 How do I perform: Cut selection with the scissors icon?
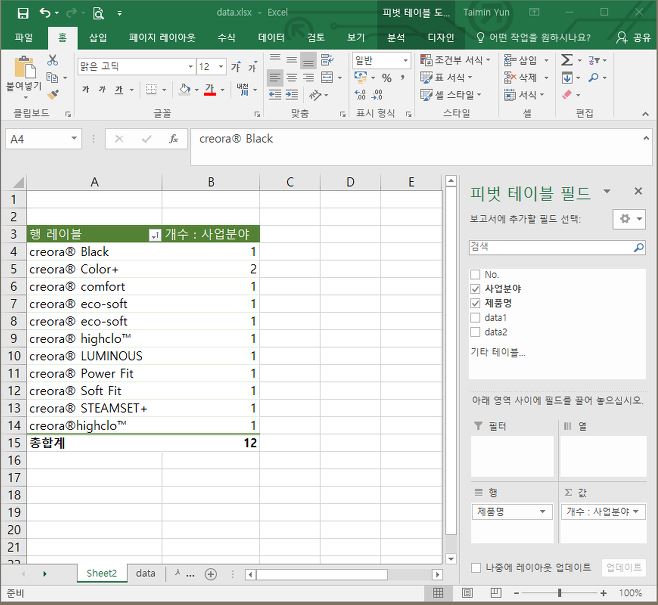52,60
